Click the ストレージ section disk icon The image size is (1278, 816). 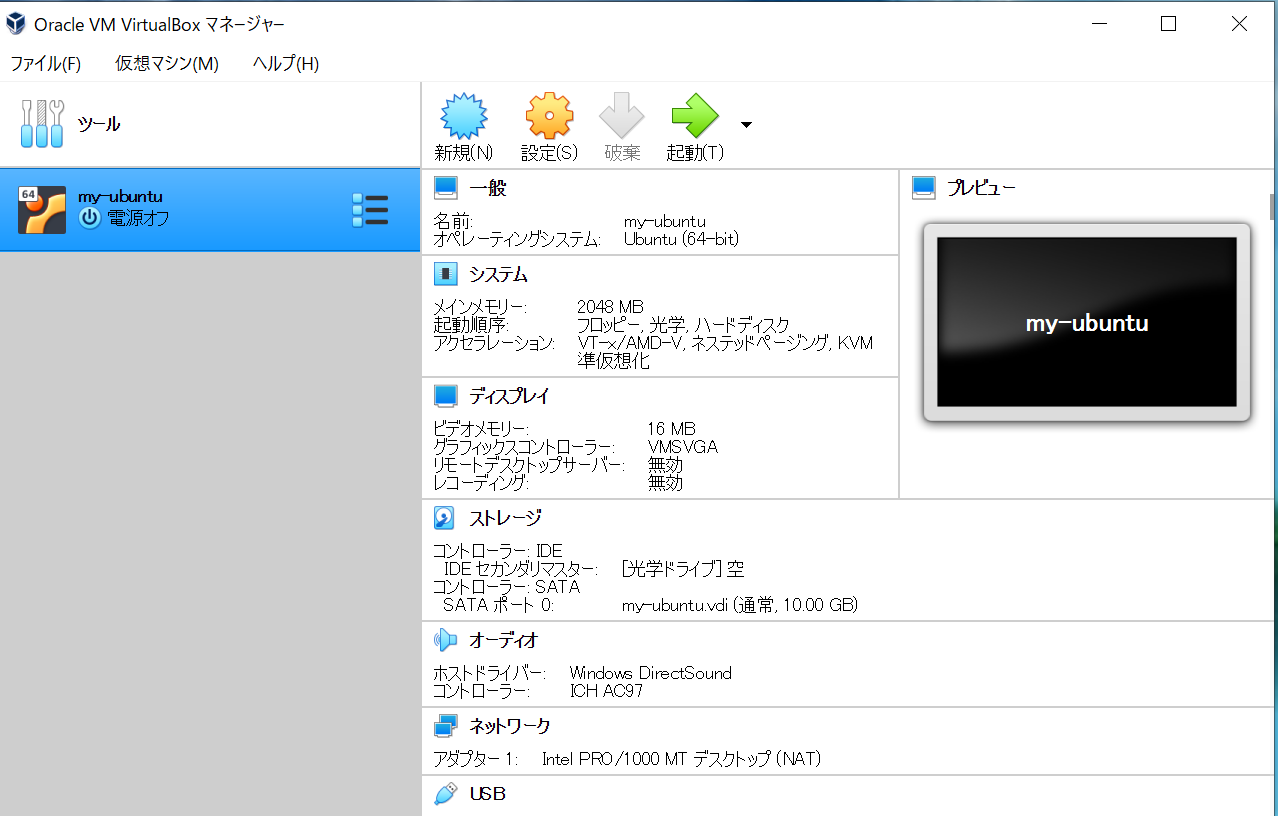[x=445, y=518]
